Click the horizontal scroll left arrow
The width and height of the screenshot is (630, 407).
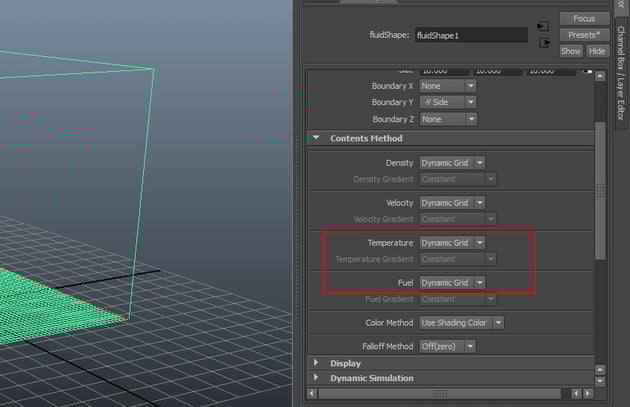(x=312, y=393)
